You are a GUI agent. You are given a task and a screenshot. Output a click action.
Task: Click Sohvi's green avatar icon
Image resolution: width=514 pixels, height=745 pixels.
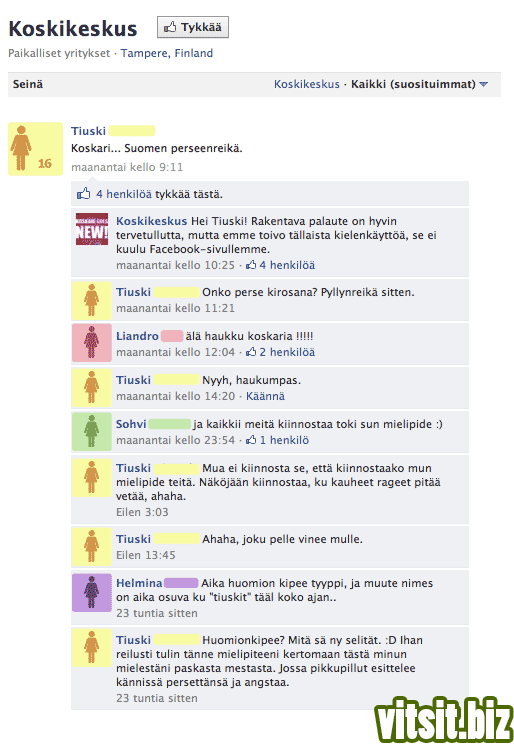(x=92, y=431)
